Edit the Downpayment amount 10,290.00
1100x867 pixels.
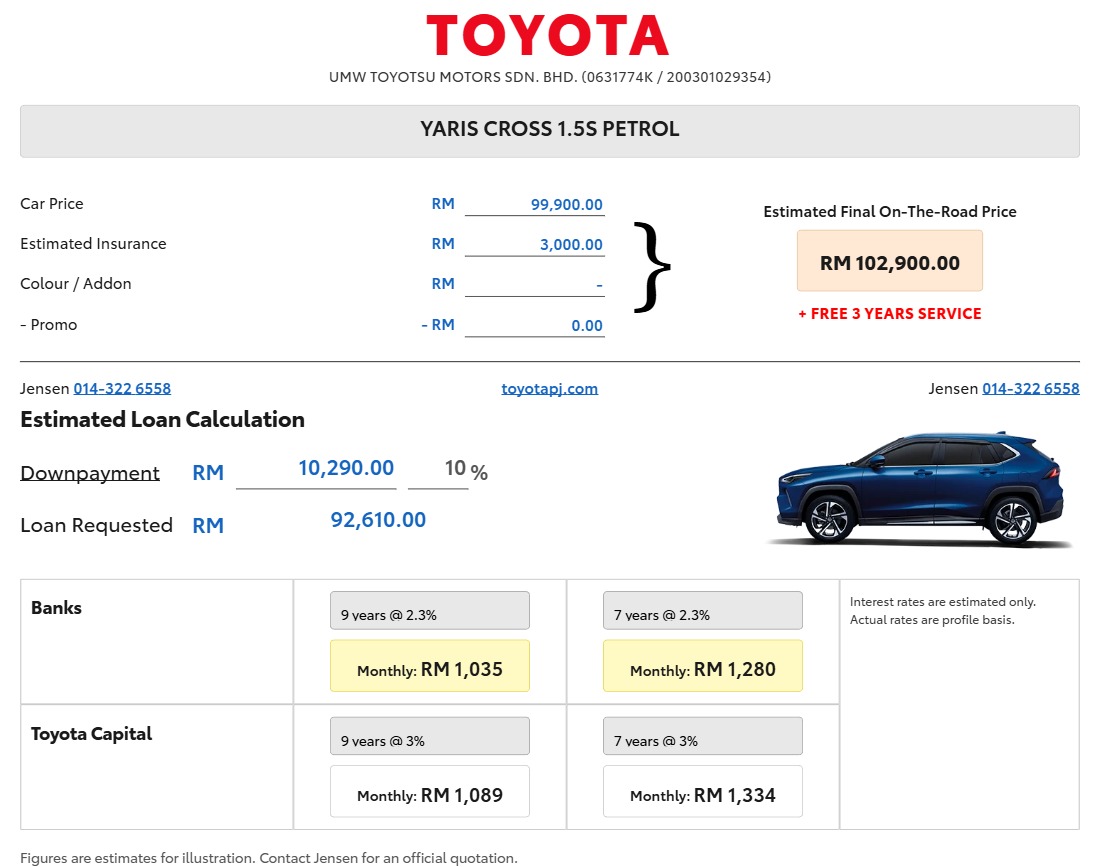point(316,469)
